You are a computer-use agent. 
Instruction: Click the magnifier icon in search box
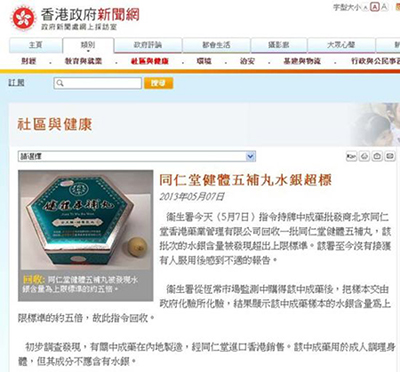(60, 83)
